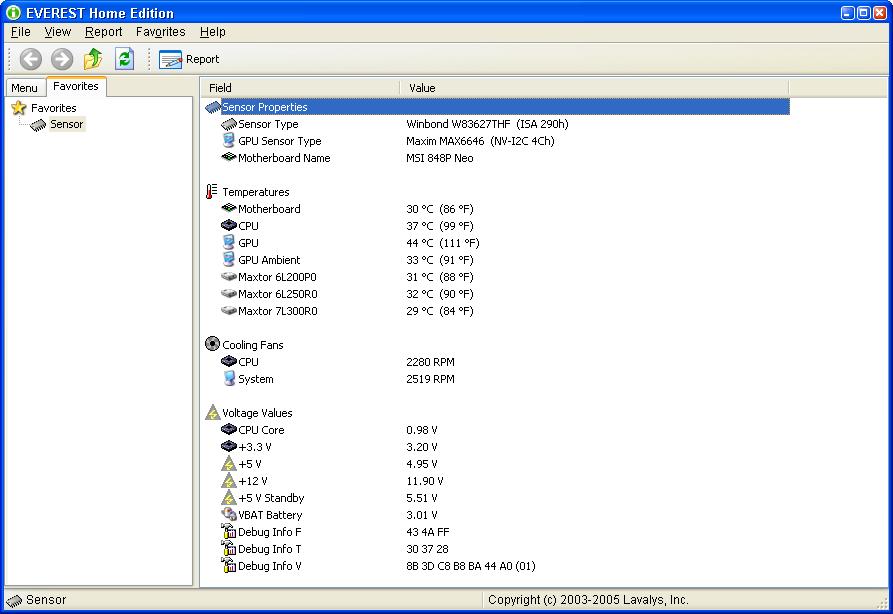This screenshot has height=614, width=893.
Task: Select the Cooling Fans section label
Action: click(x=253, y=345)
